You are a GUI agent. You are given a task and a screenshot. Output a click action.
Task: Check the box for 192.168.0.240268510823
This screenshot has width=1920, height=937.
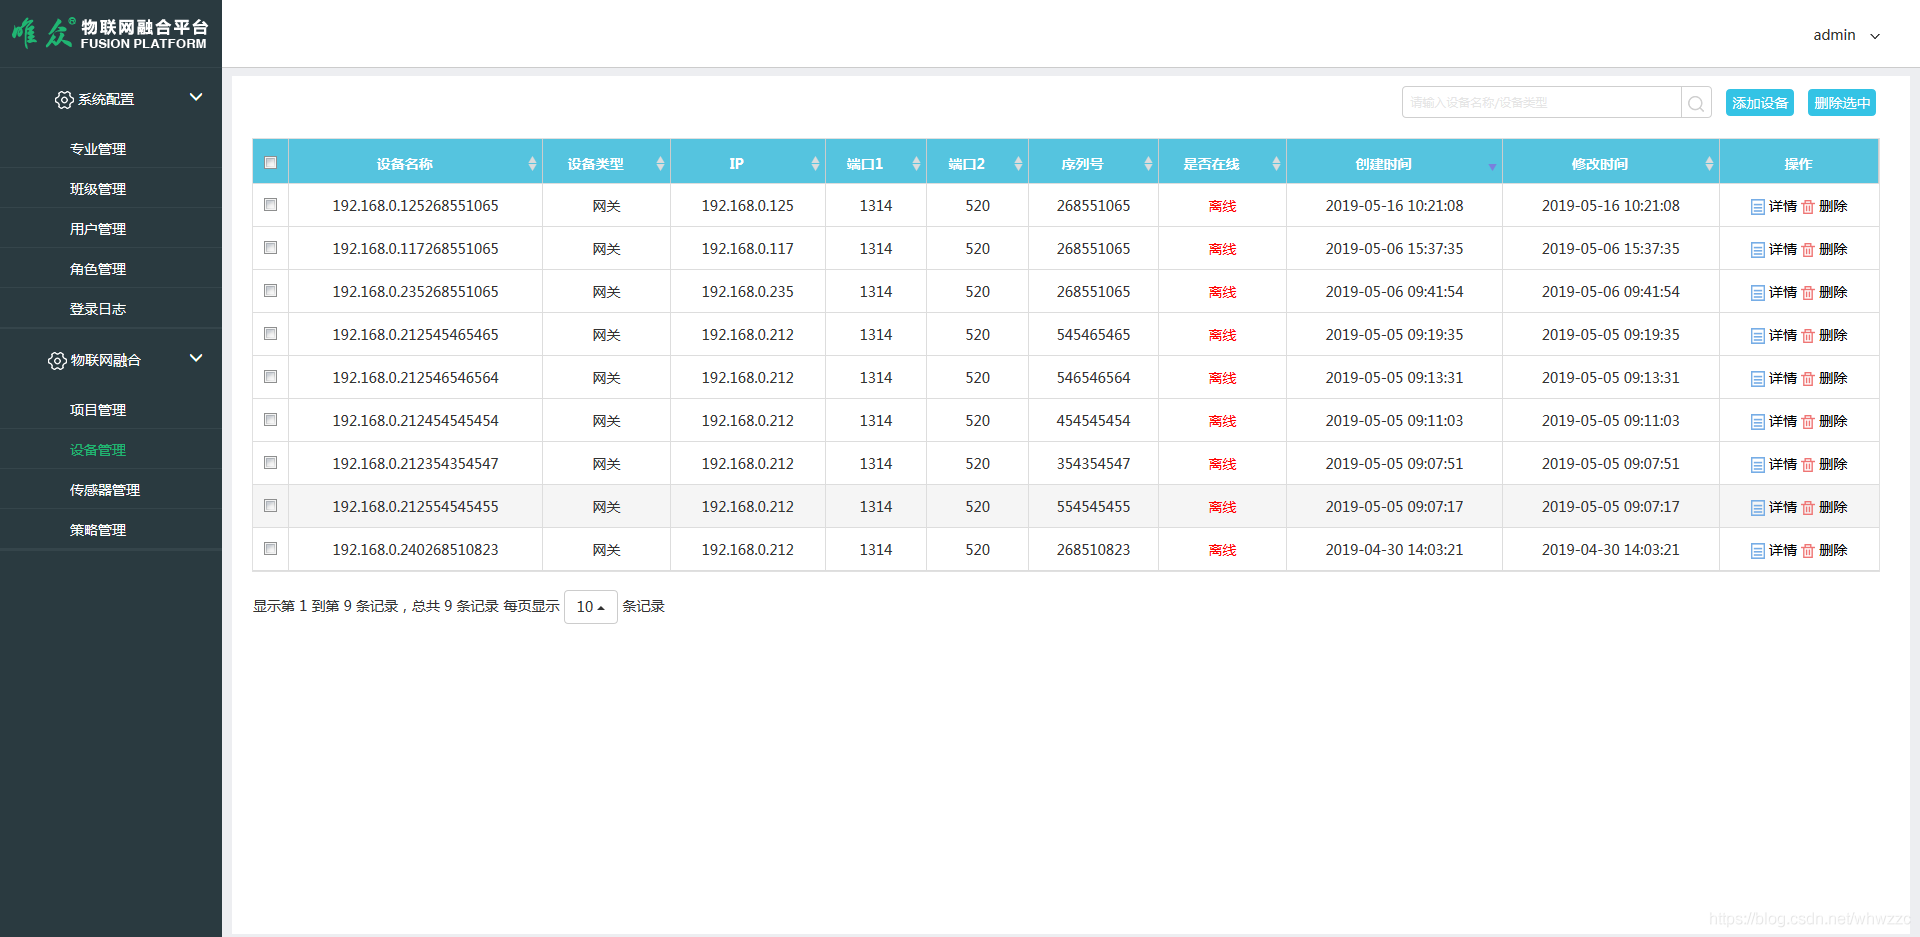(x=270, y=549)
